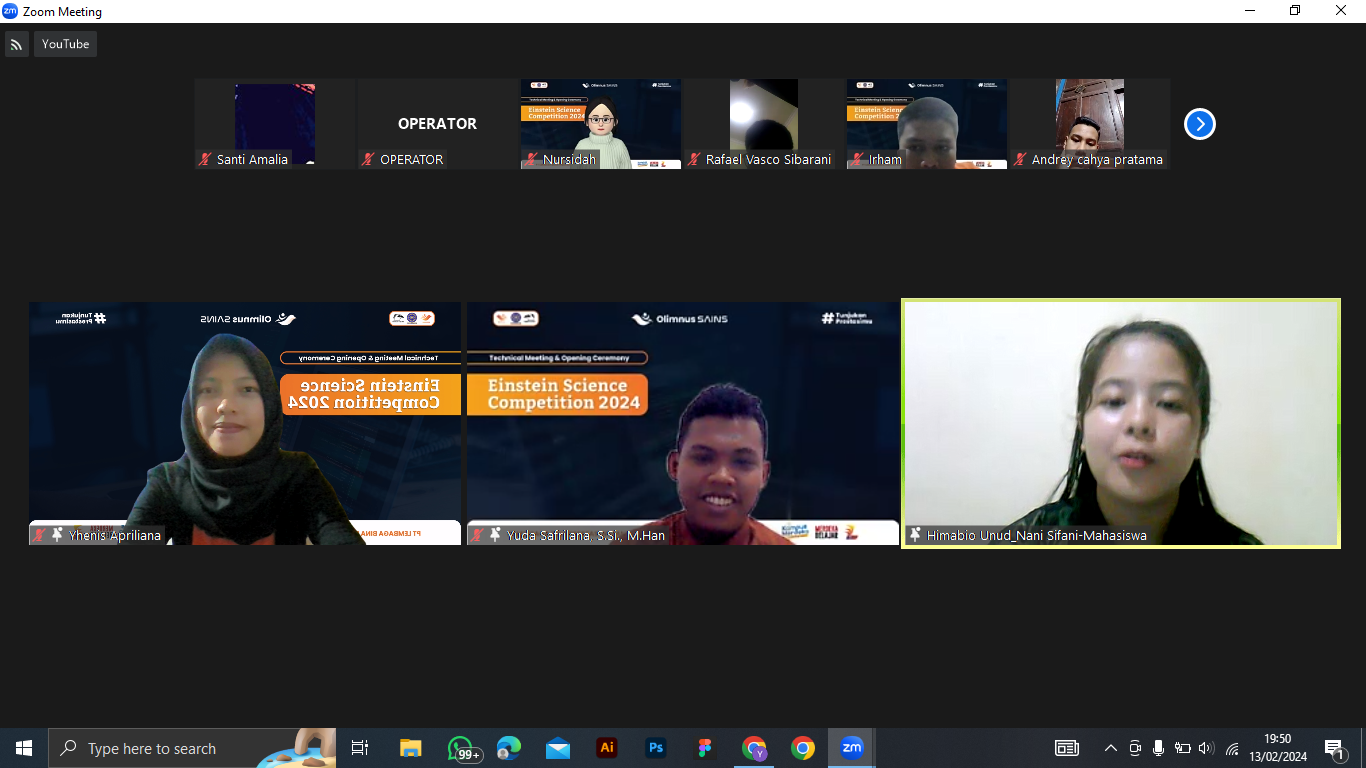Open WhatsApp from the taskbar
The height and width of the screenshot is (768, 1366).
pos(460,748)
